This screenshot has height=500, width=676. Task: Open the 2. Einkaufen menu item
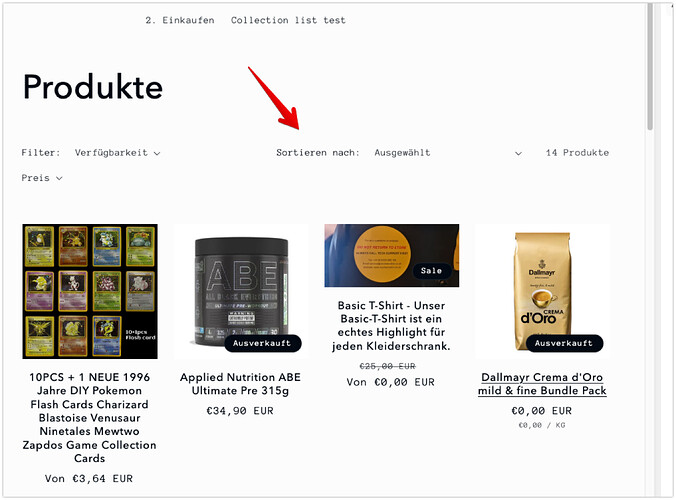[180, 20]
